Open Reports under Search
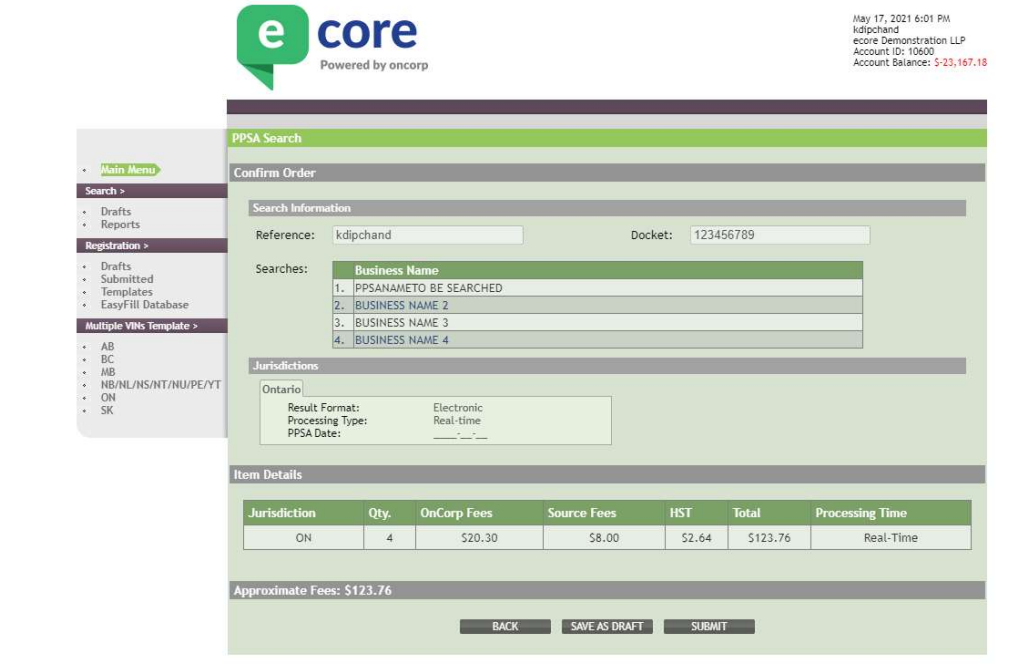The width and height of the screenshot is (1015, 667). click(x=120, y=225)
